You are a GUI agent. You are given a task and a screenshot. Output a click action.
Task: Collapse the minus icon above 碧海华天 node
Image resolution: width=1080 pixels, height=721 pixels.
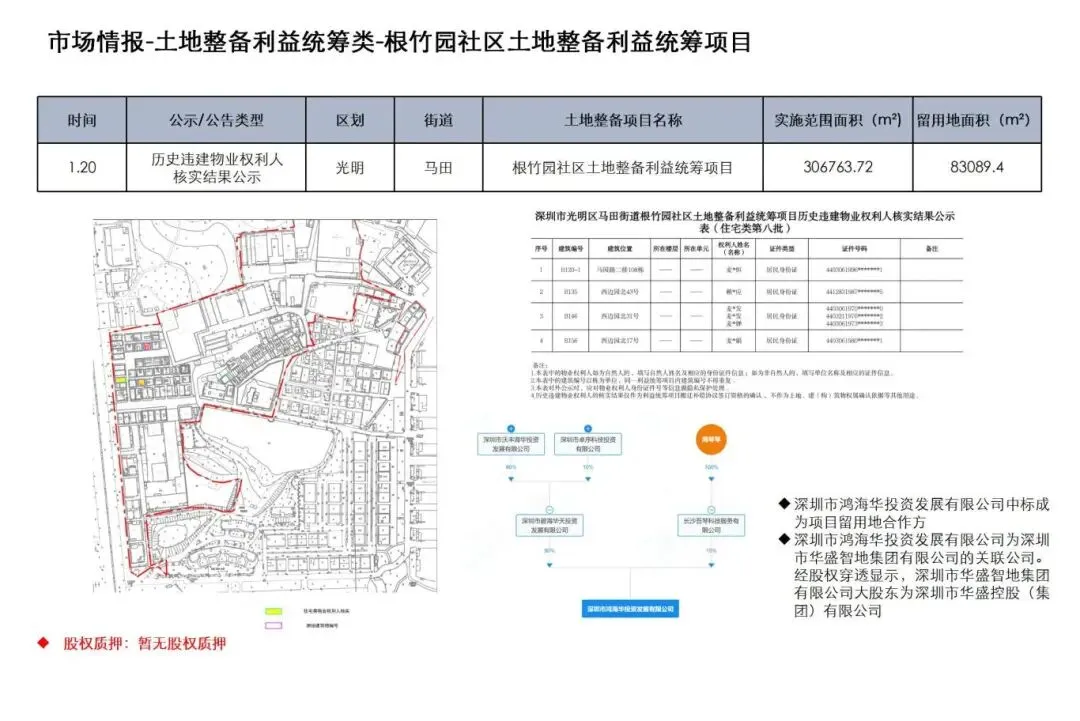549,510
